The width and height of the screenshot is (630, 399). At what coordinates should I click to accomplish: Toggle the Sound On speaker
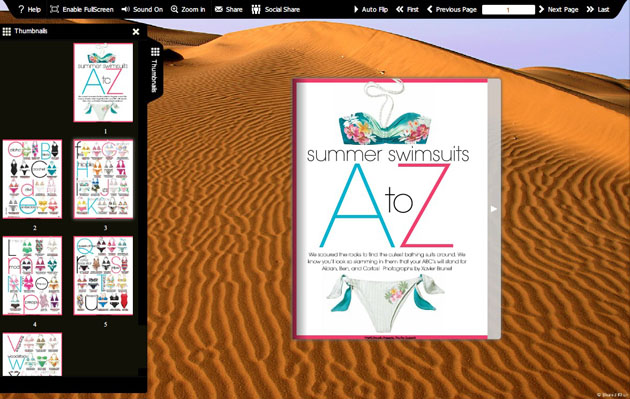coord(125,9)
